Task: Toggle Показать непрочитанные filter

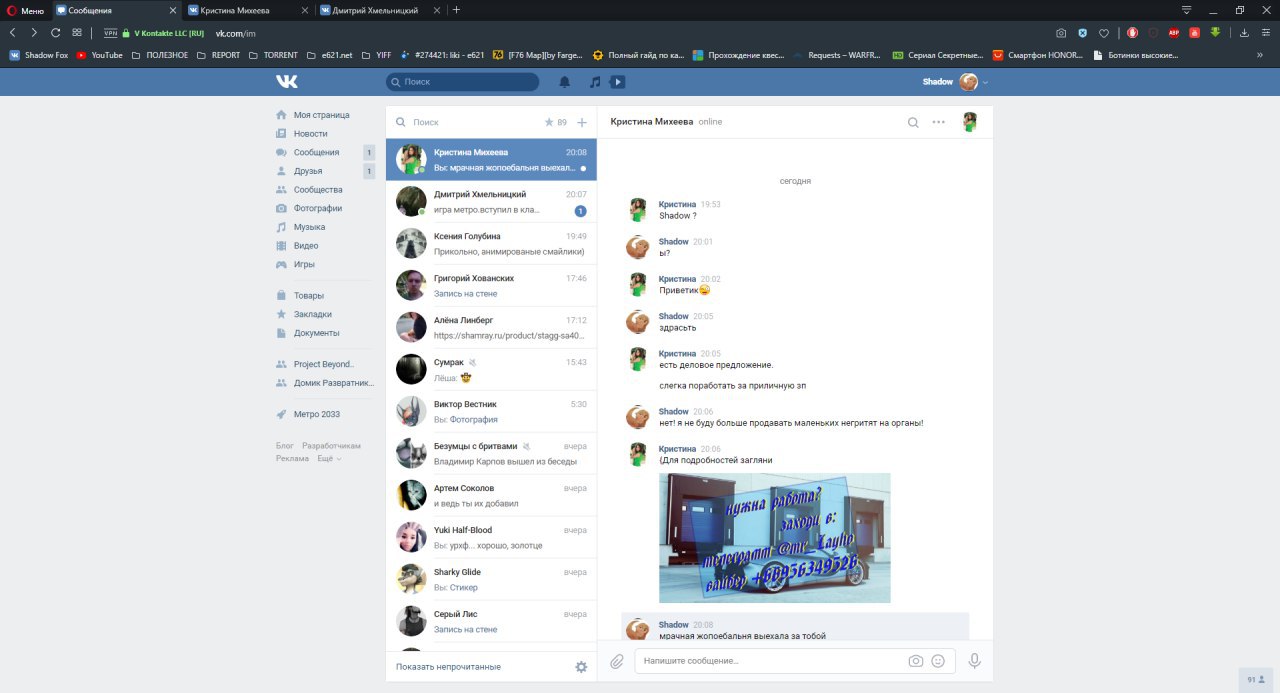Action: (448, 667)
